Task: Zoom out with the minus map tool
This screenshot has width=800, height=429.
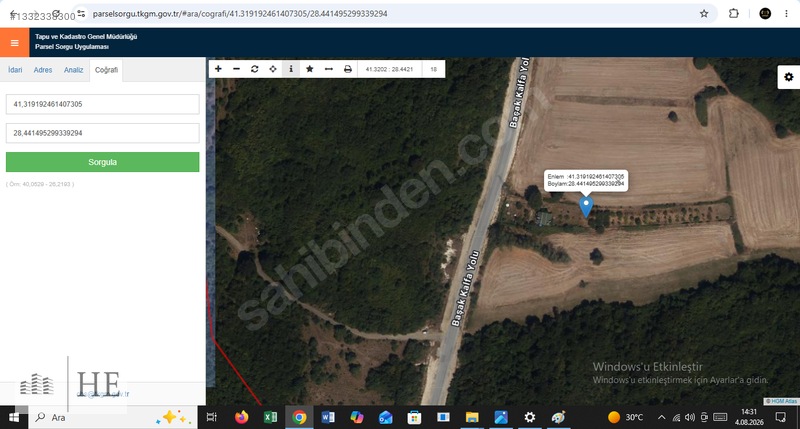Action: click(x=236, y=69)
